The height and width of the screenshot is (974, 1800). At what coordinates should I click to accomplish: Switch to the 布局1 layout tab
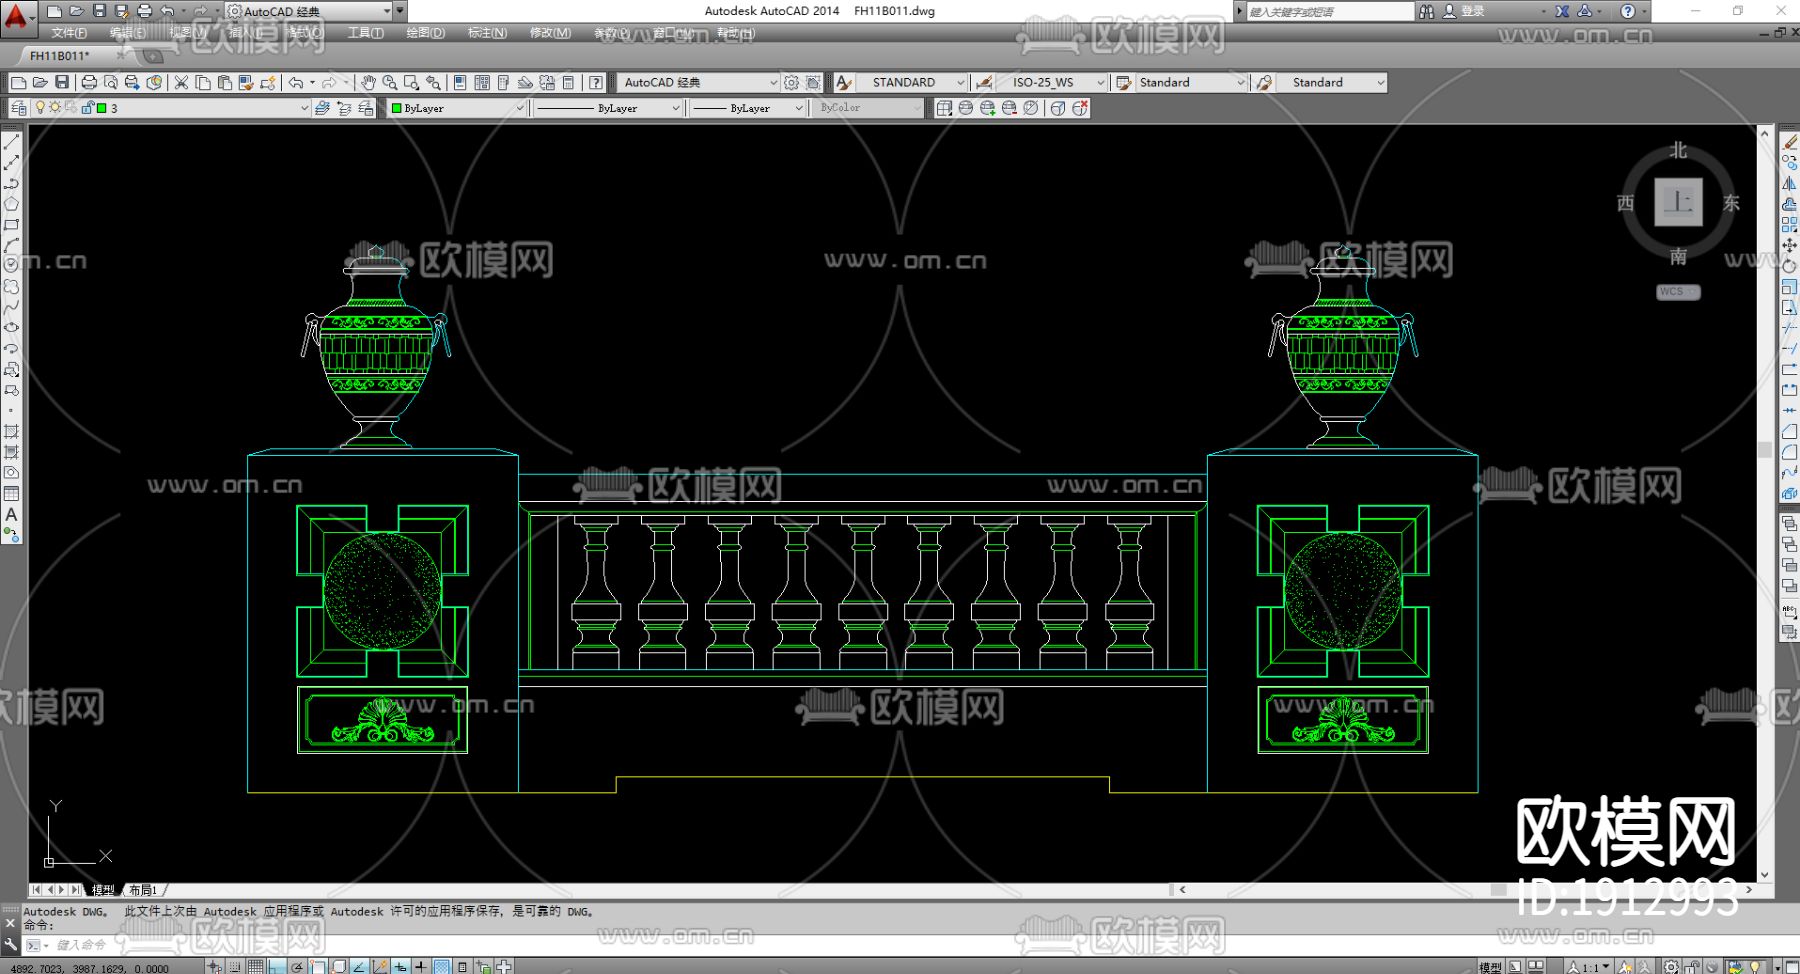click(143, 890)
